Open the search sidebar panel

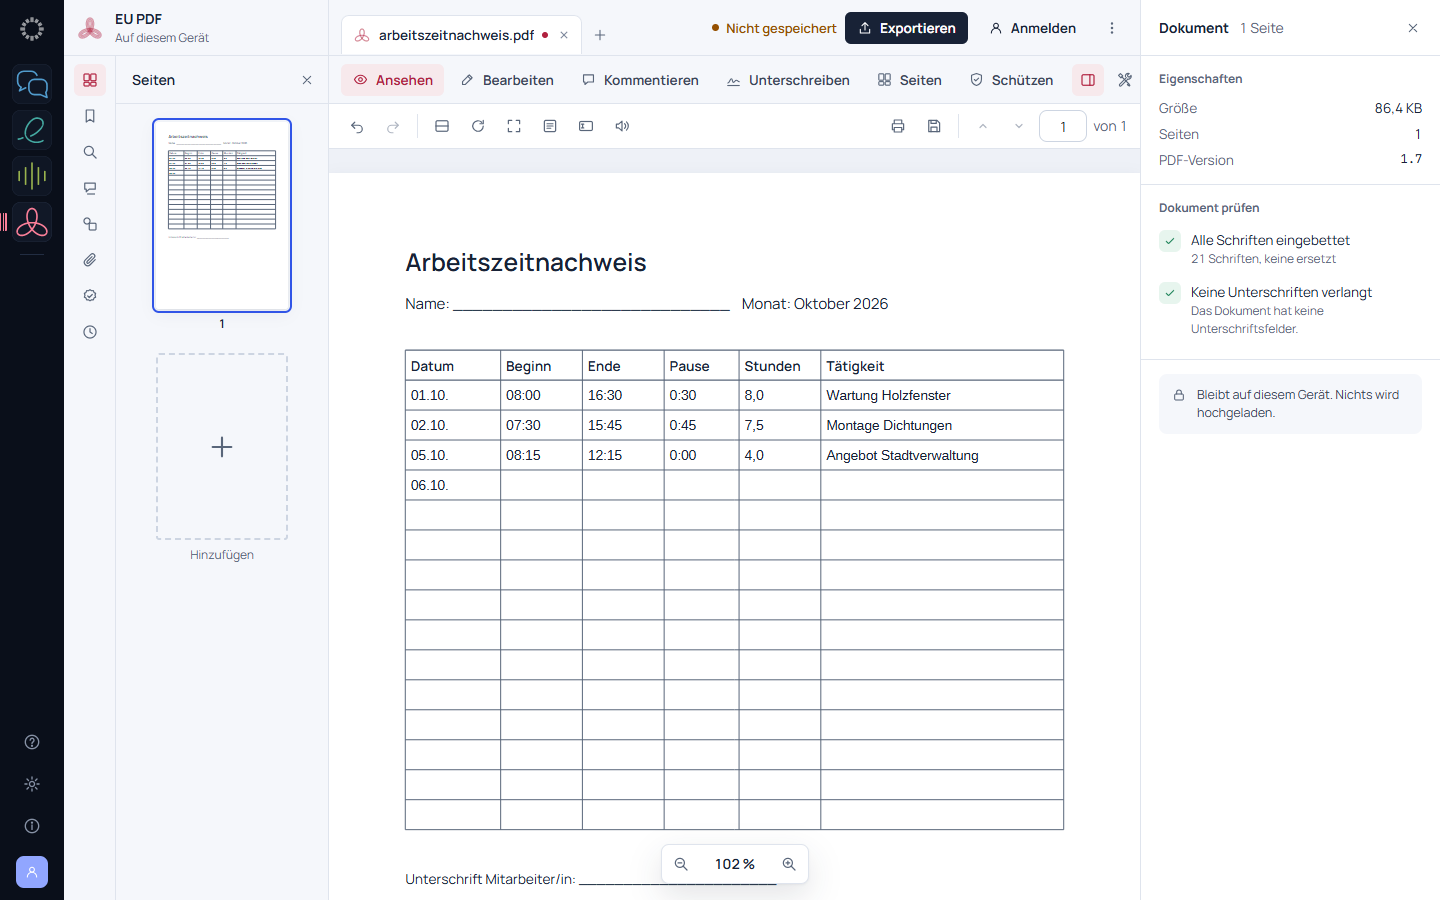[x=90, y=152]
